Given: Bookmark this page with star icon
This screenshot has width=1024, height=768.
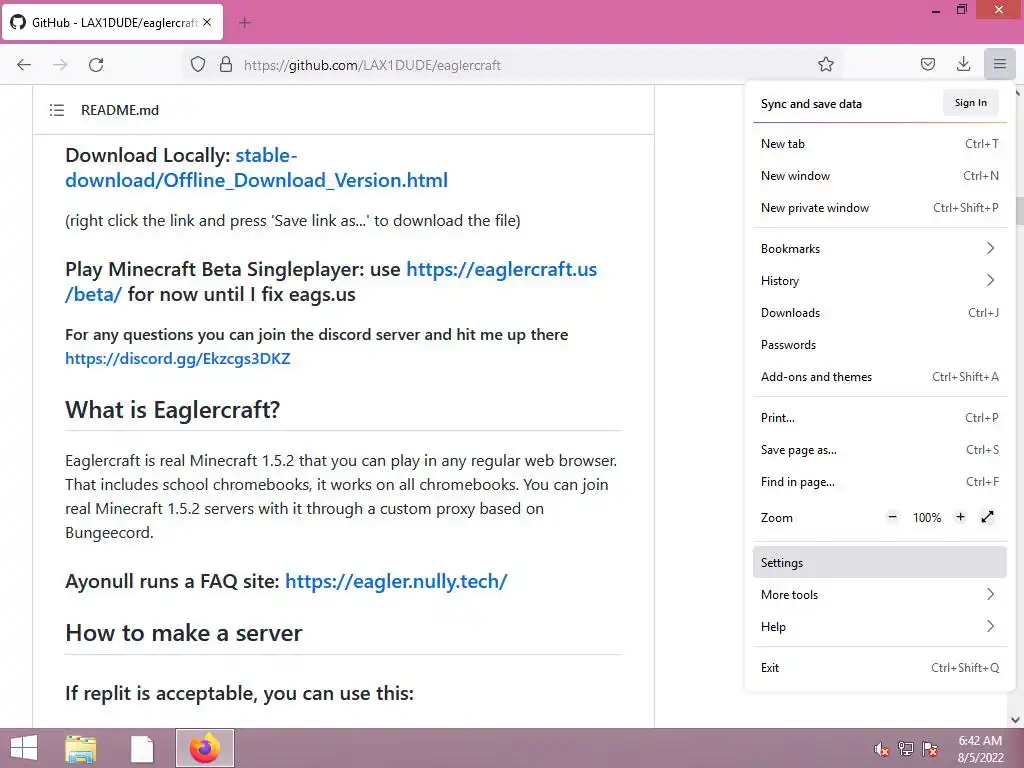Looking at the screenshot, I should click(825, 64).
